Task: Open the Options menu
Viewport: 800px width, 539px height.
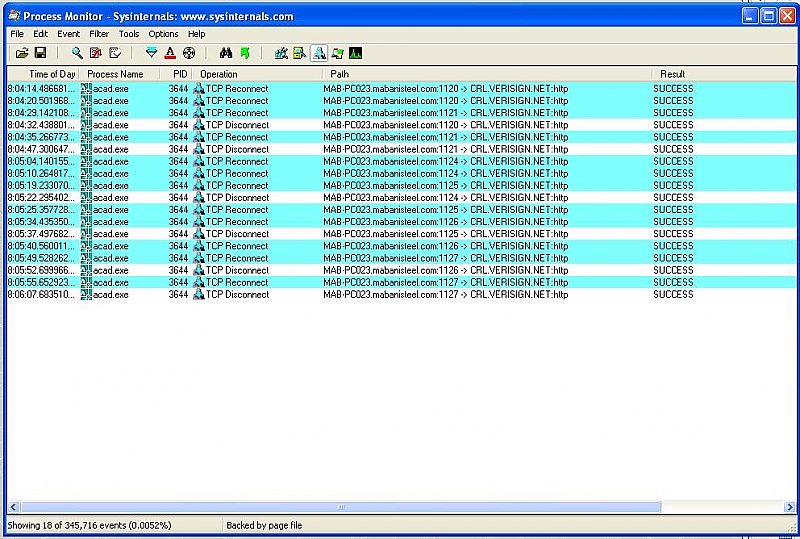Action: click(163, 34)
